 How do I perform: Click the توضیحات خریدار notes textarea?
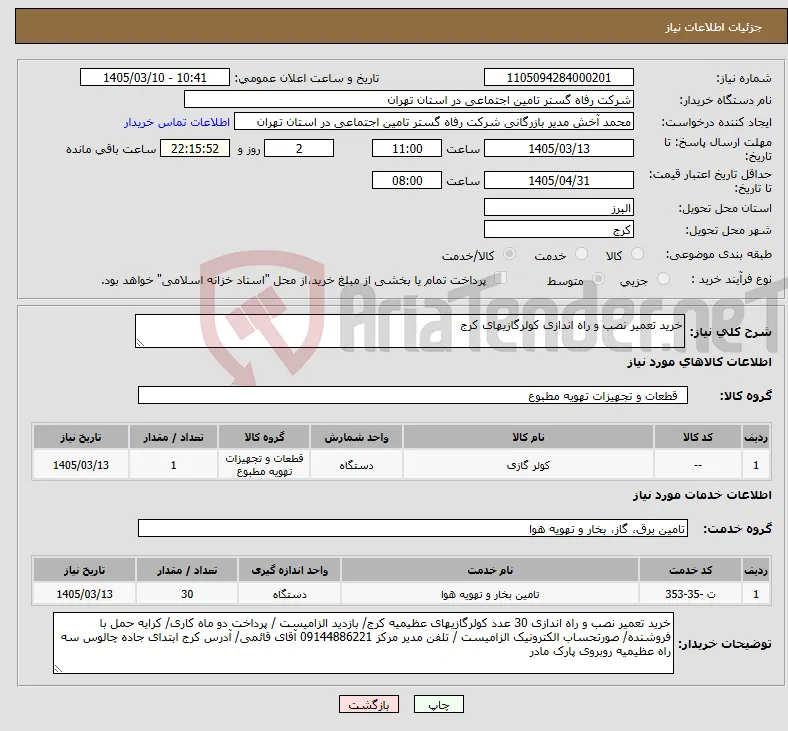tap(363, 643)
